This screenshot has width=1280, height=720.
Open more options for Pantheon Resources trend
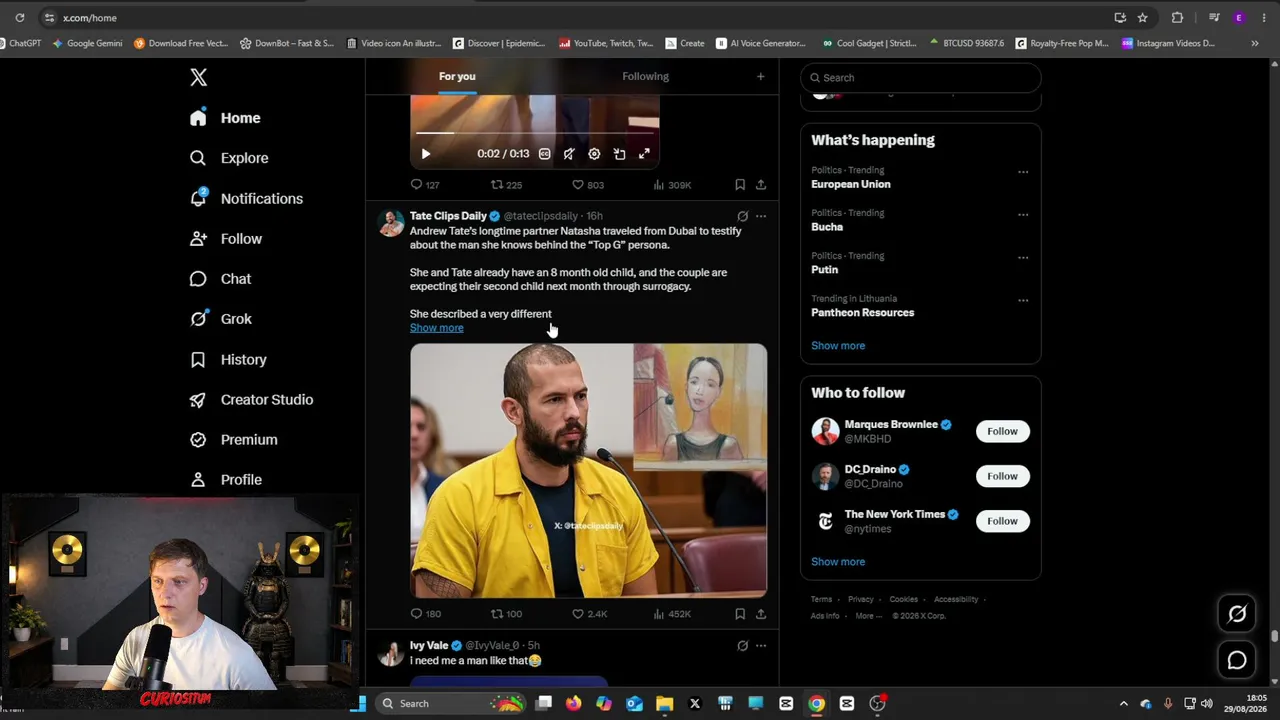point(1023,300)
